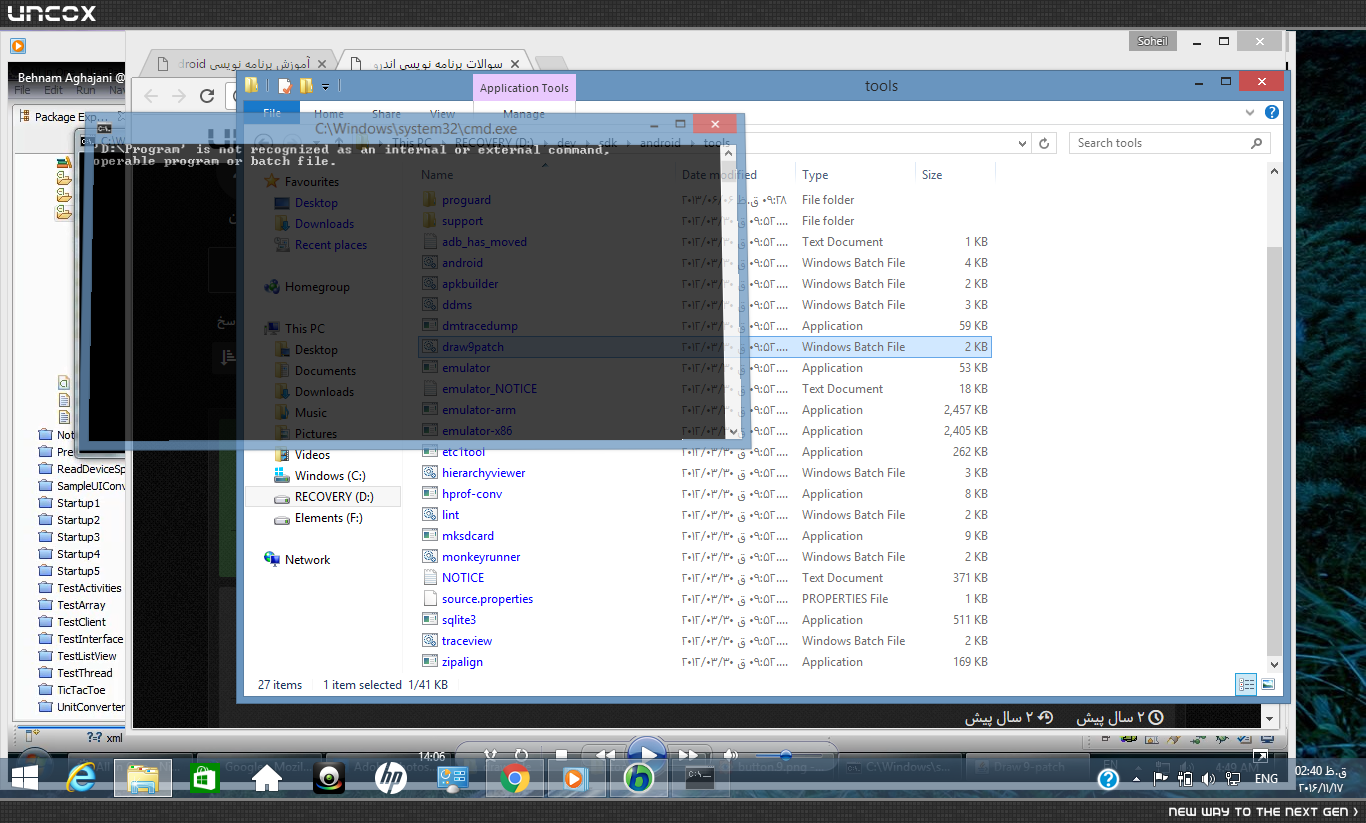Click the TestListView project folder icon
1366x823 pixels.
coord(45,656)
